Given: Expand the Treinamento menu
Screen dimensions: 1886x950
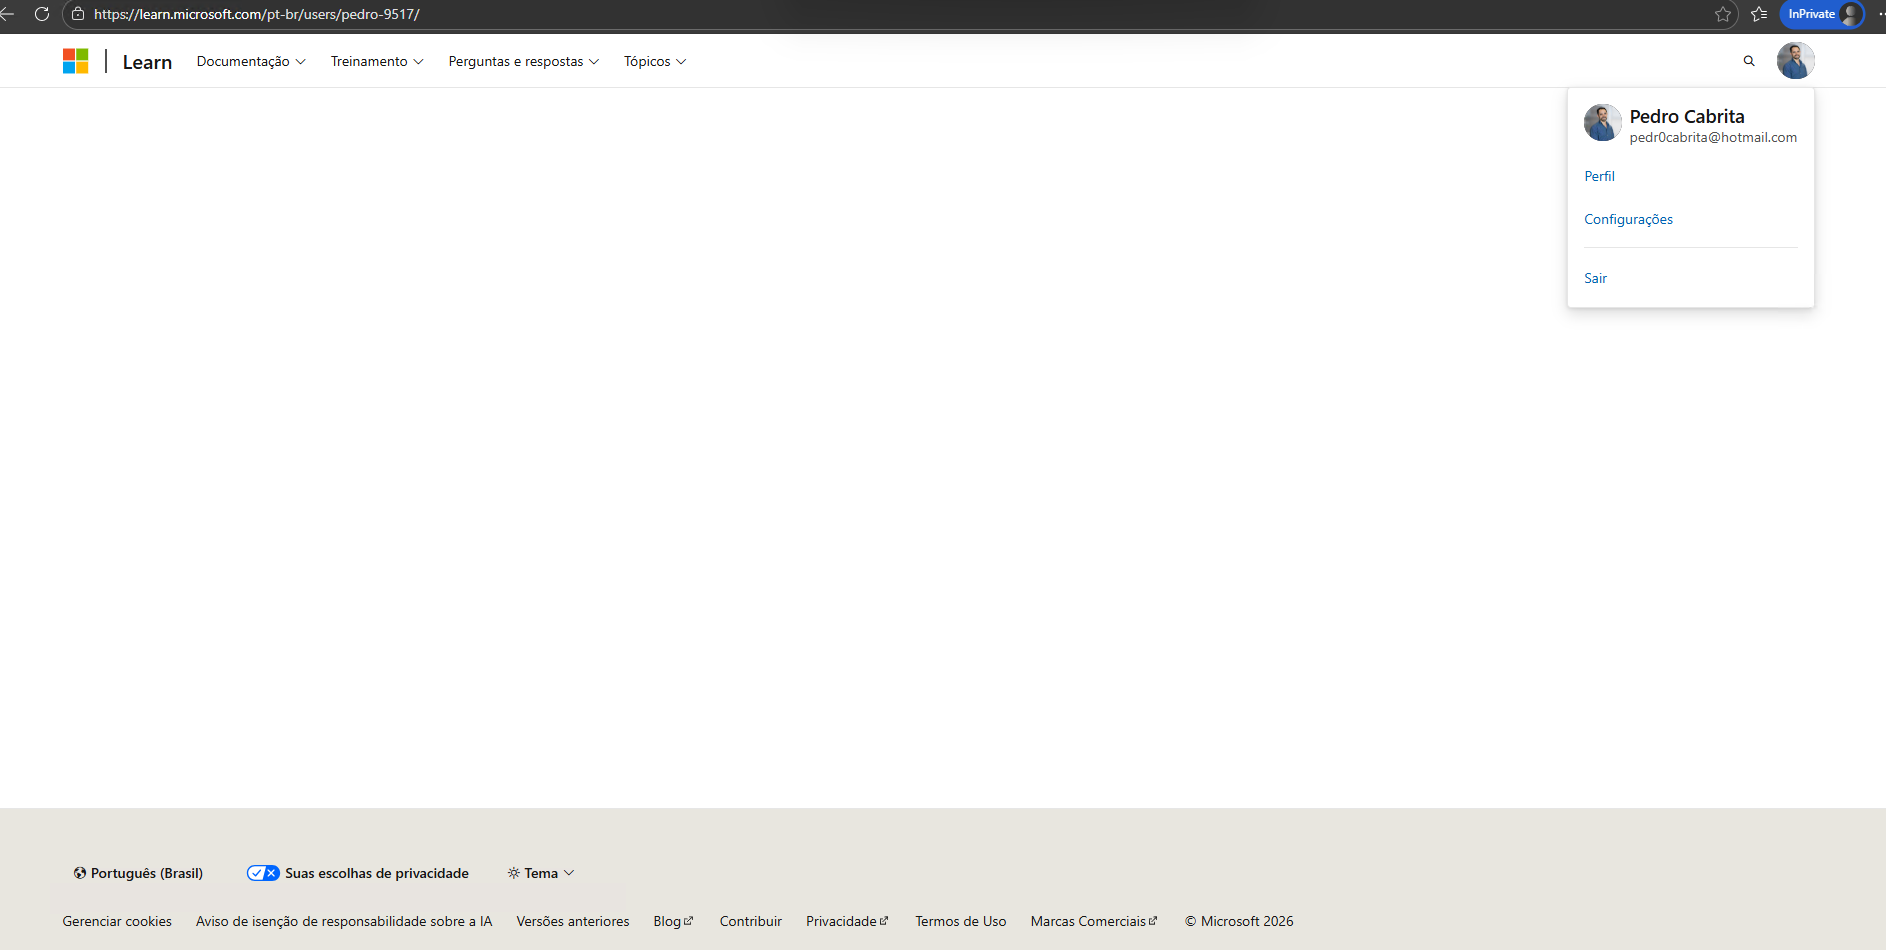Looking at the screenshot, I should tap(377, 61).
